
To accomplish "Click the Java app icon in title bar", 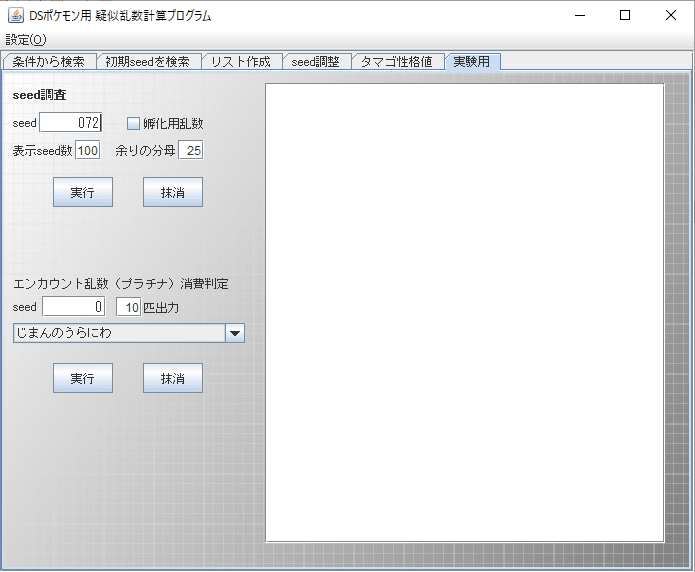I will [16, 15].
